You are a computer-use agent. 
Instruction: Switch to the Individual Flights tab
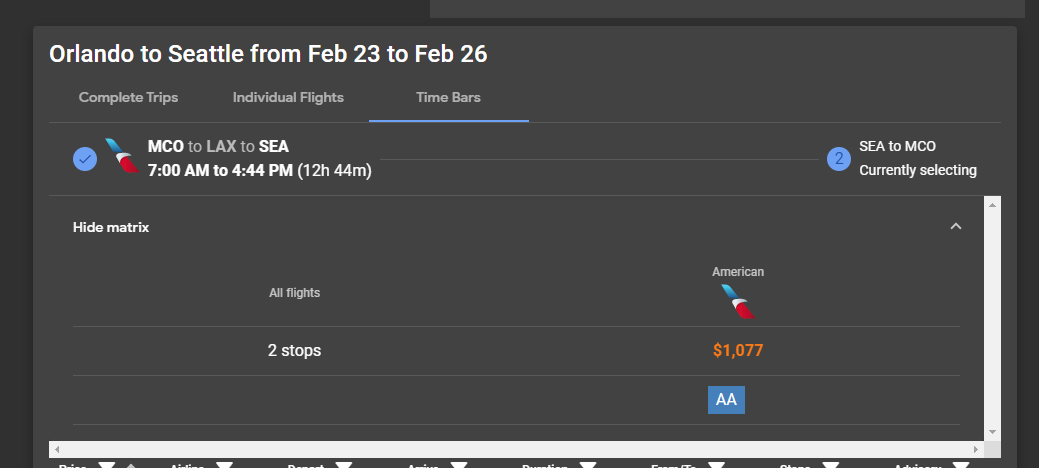288,98
